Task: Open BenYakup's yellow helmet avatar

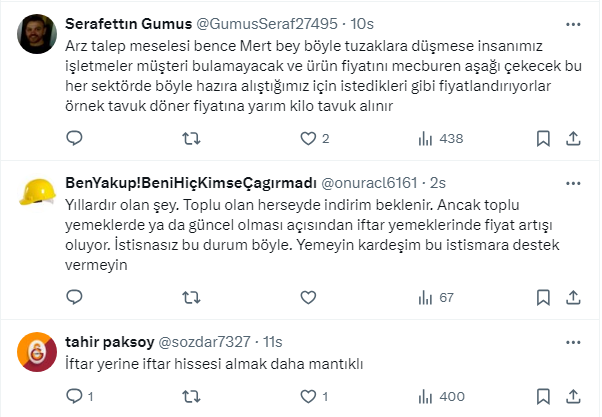Action: coord(38,193)
